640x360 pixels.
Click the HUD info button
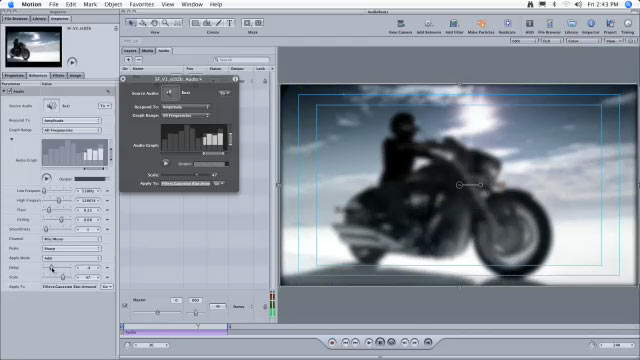pyautogui.click(x=235, y=79)
